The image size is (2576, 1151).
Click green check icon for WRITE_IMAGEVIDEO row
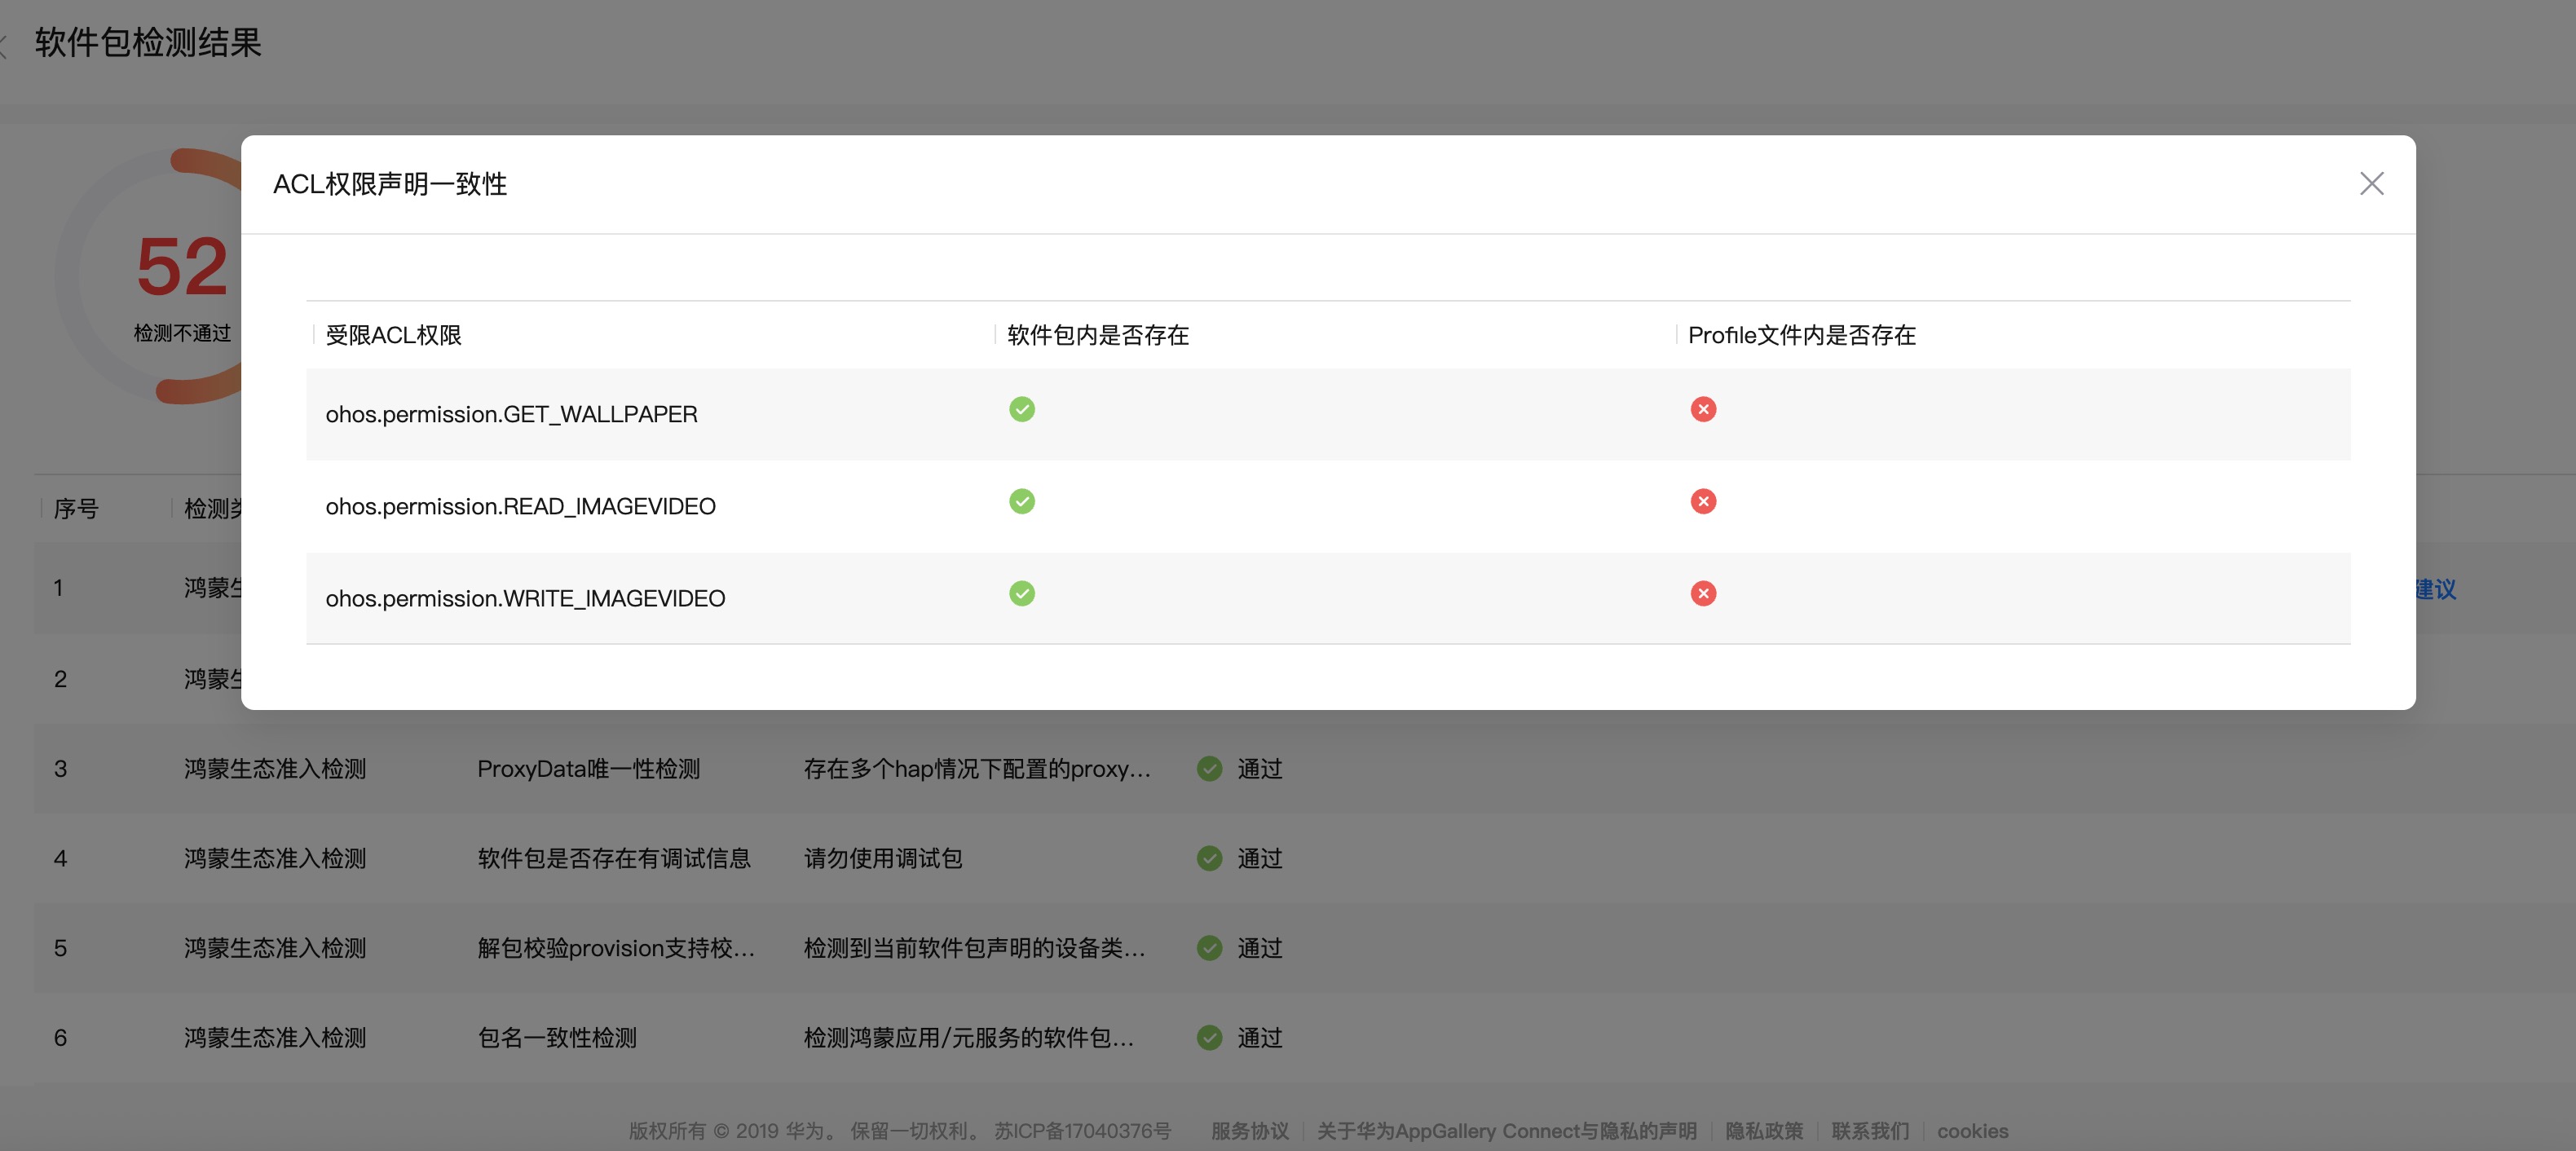(x=1021, y=594)
